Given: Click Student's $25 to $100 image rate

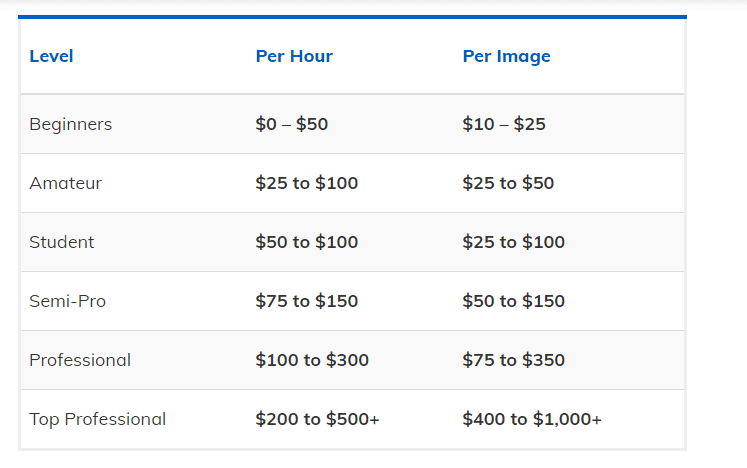Looking at the screenshot, I should click(x=514, y=242).
